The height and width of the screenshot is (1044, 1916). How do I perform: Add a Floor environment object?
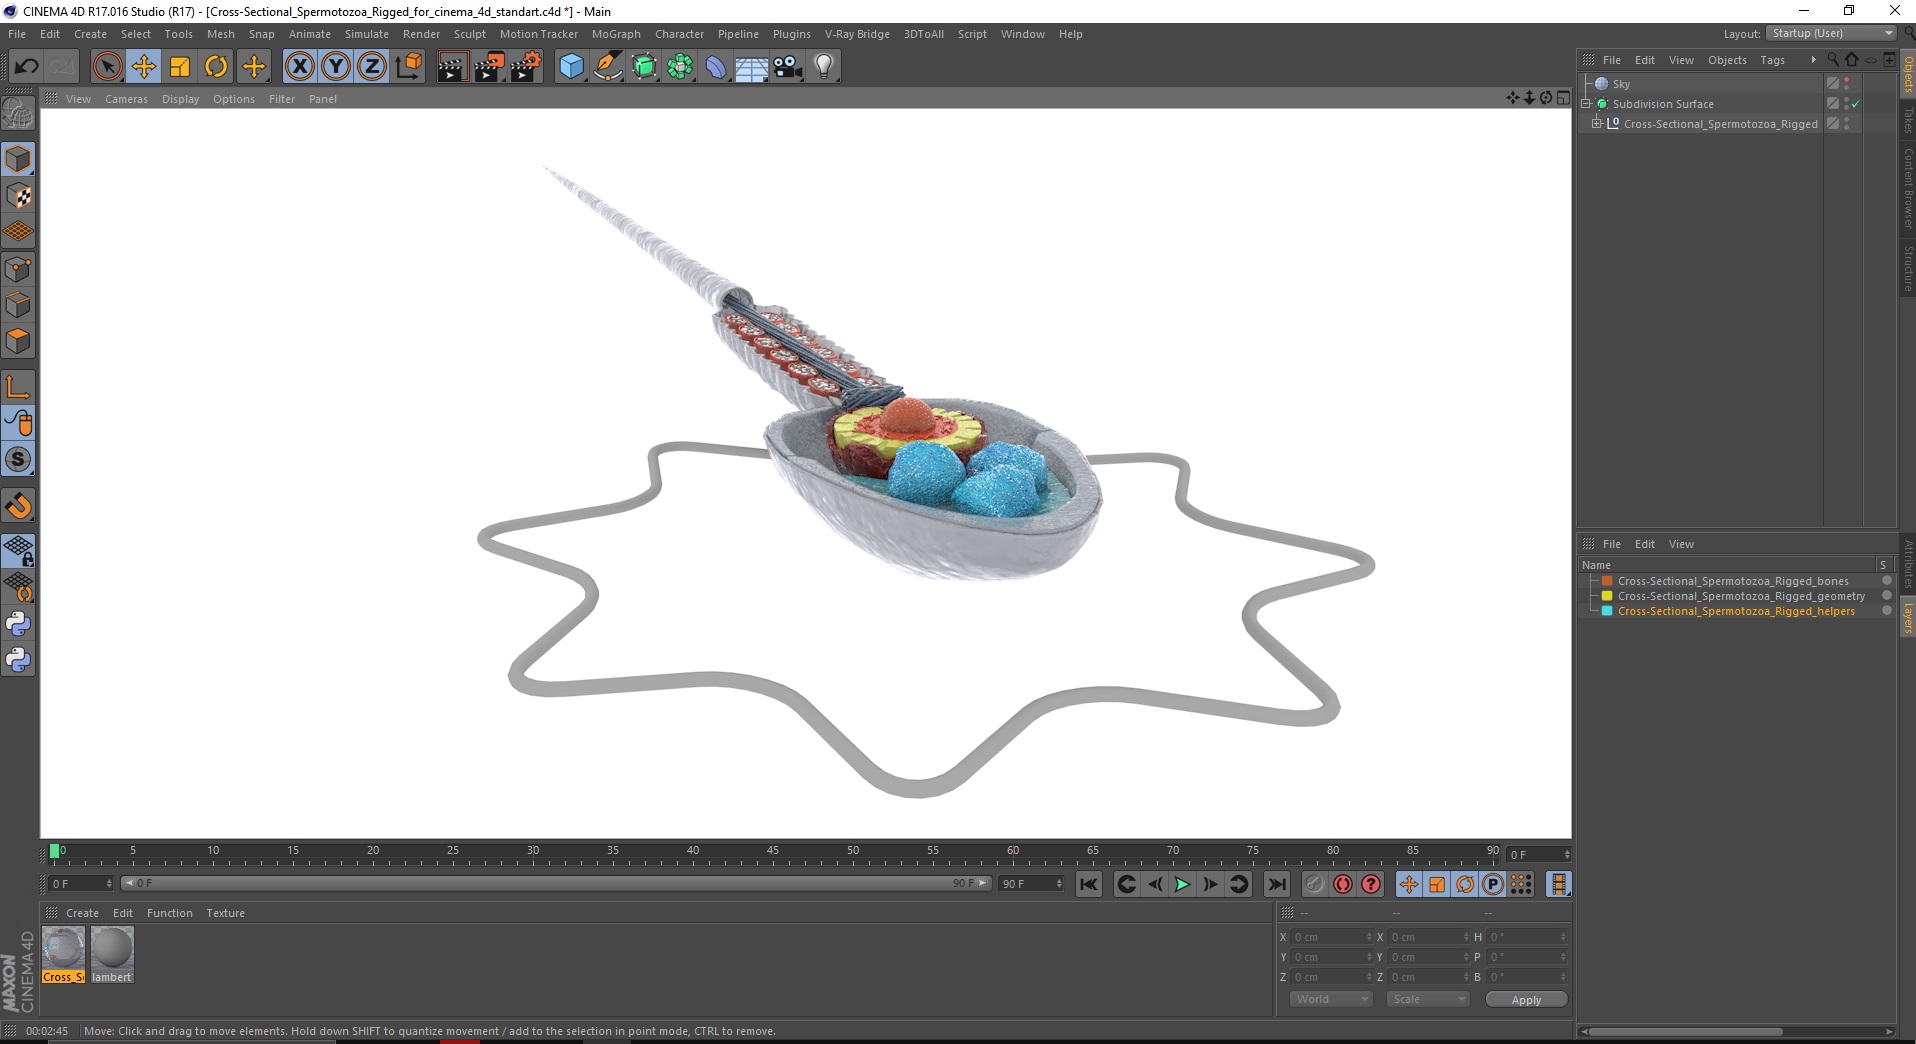coord(752,67)
